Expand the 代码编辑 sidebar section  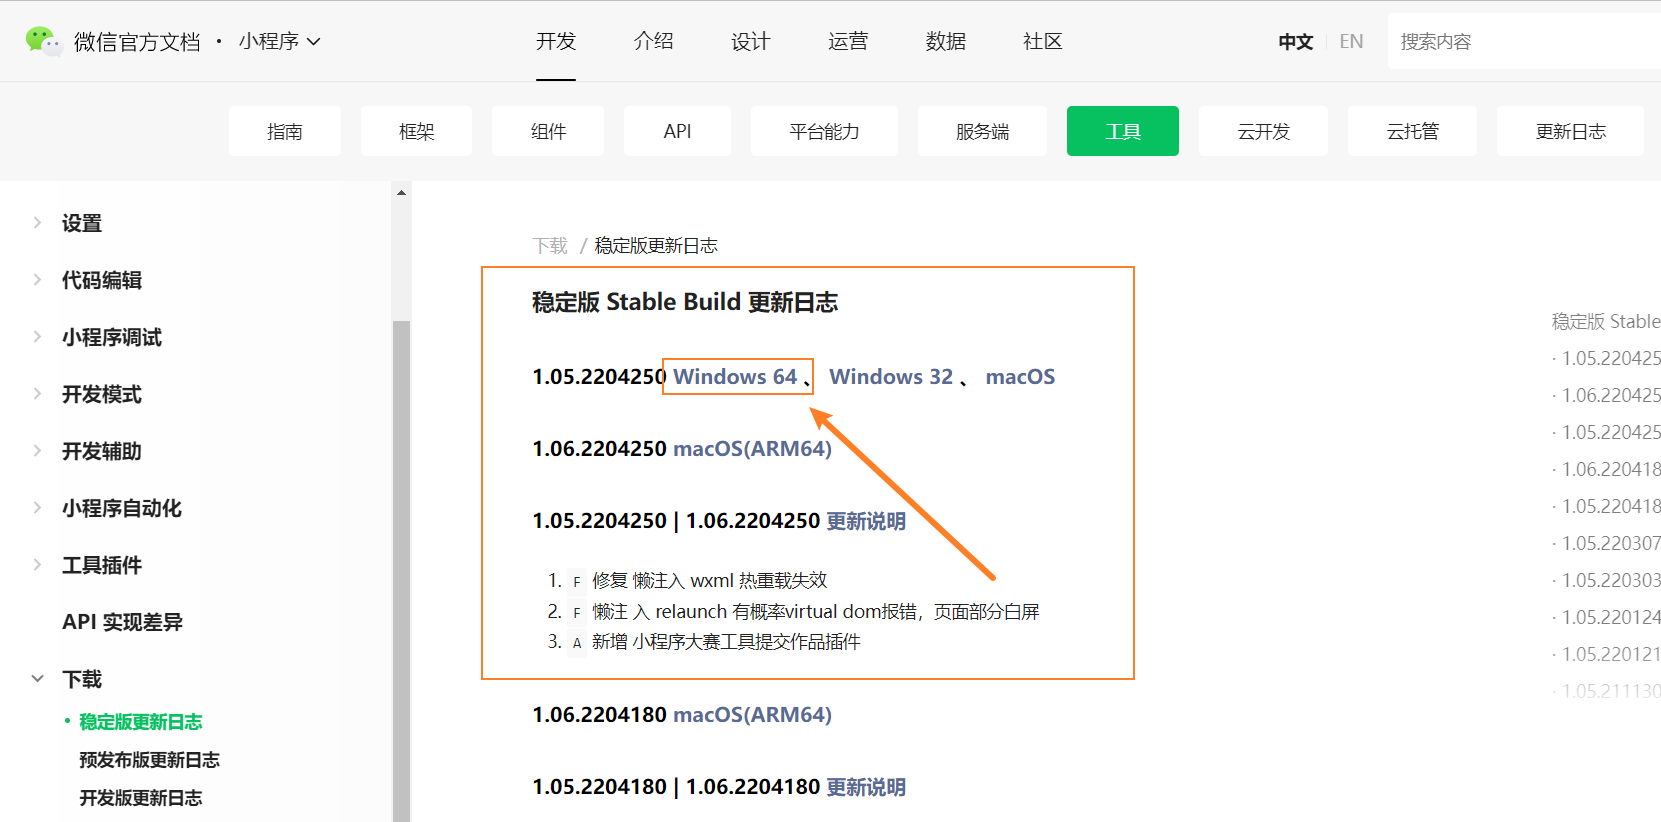point(102,280)
